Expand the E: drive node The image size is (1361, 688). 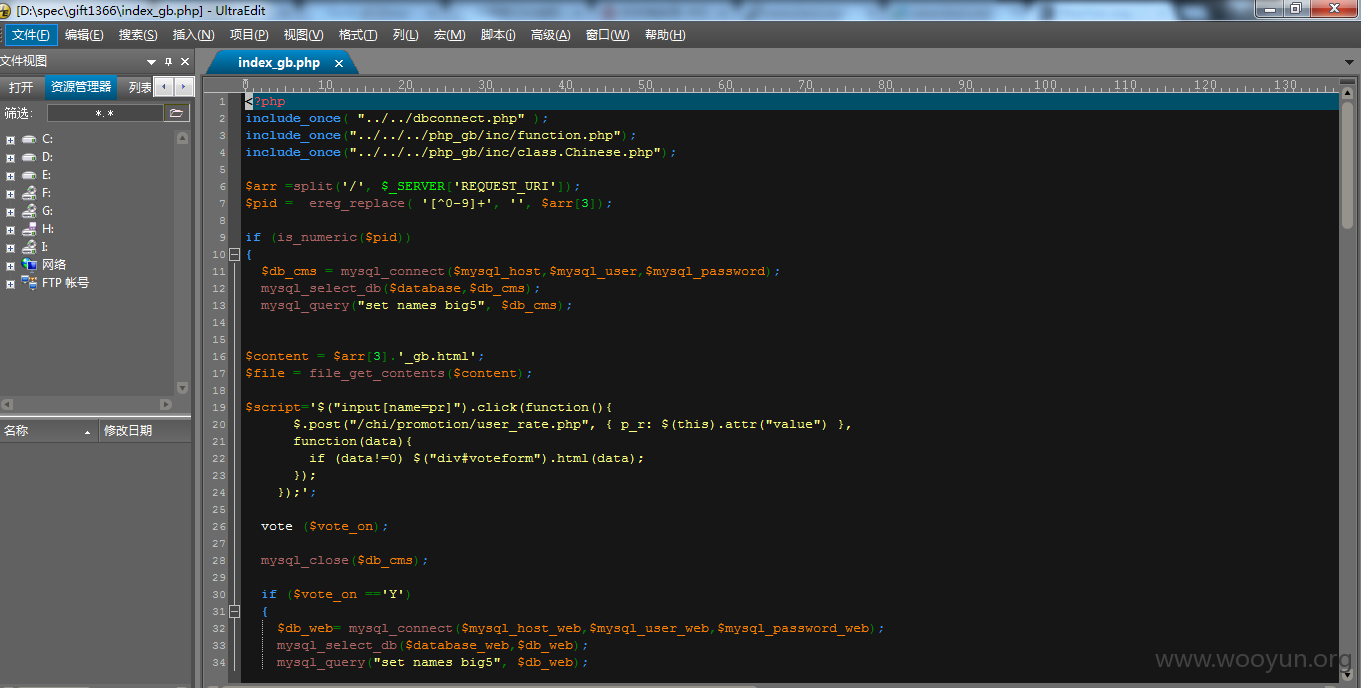10,176
